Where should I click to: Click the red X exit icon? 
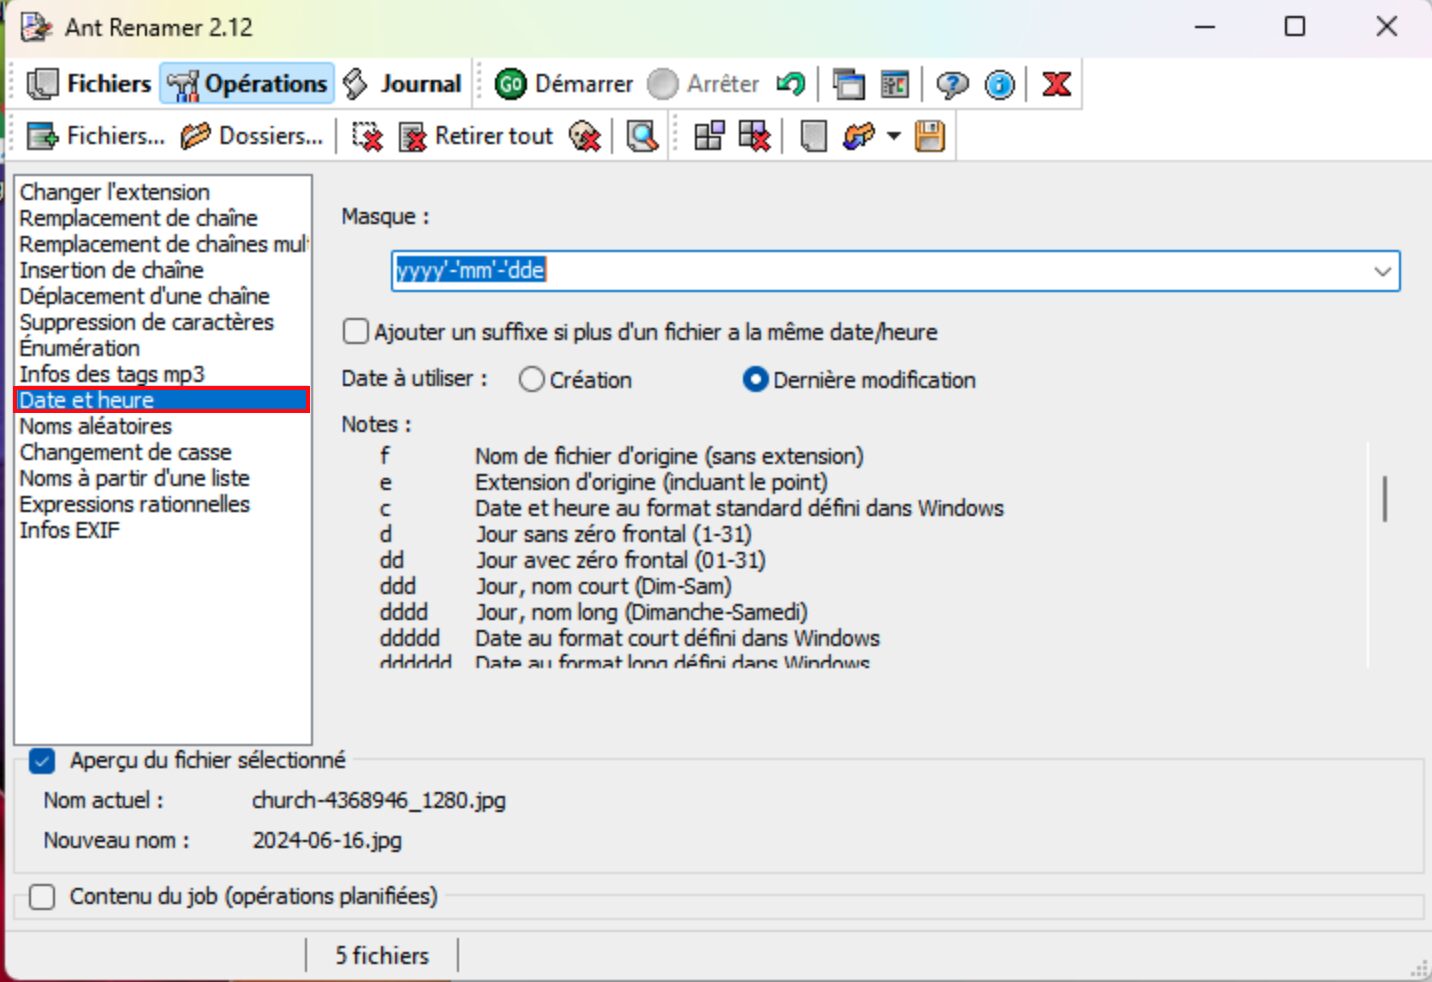pyautogui.click(x=1056, y=84)
